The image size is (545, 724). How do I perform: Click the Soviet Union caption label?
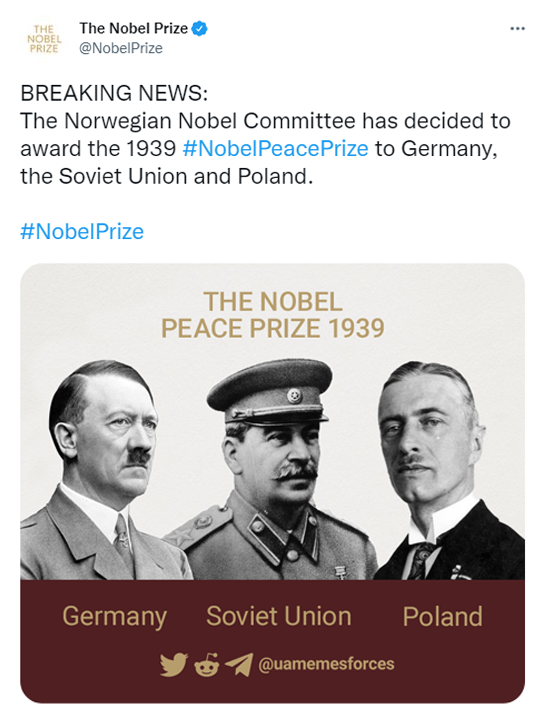point(279,616)
